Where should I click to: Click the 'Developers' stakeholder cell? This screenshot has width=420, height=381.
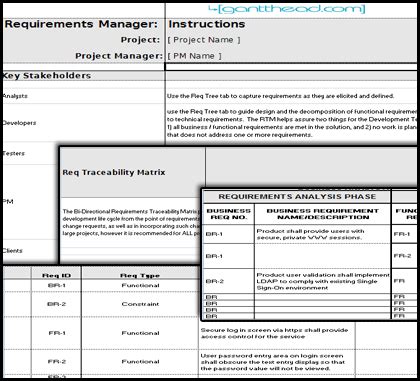click(x=84, y=123)
